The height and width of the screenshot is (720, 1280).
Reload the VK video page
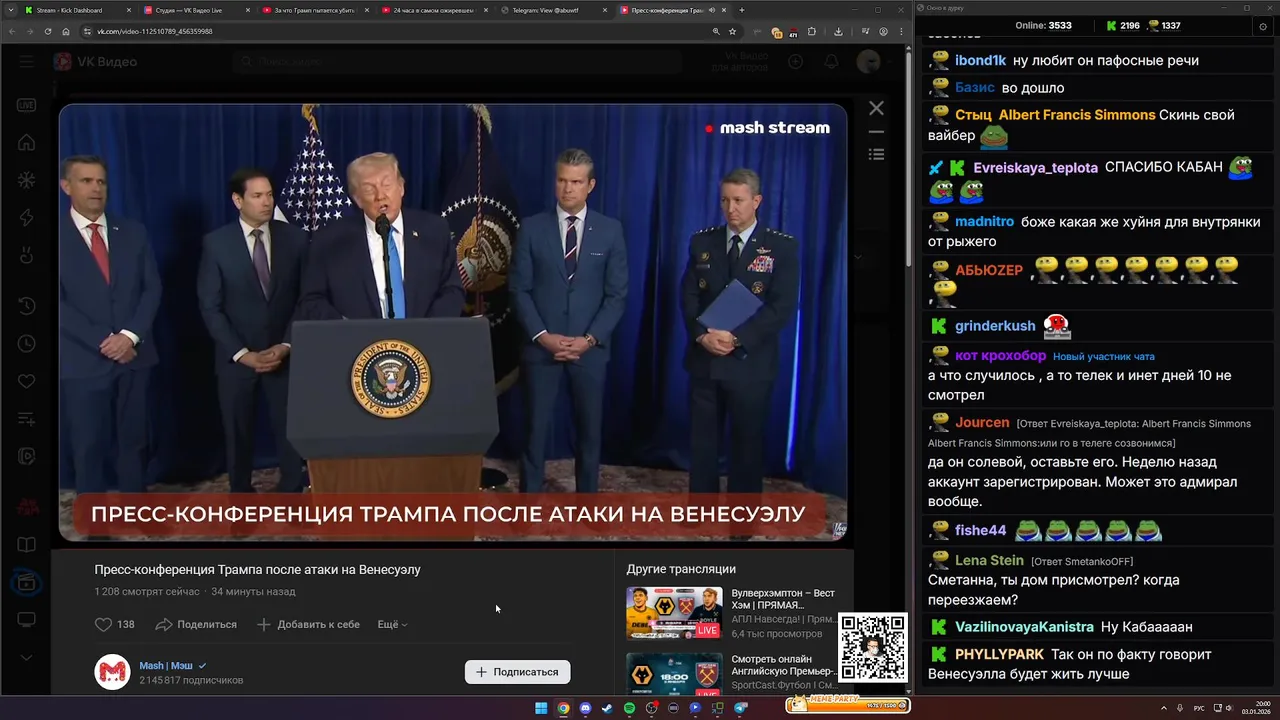48,31
